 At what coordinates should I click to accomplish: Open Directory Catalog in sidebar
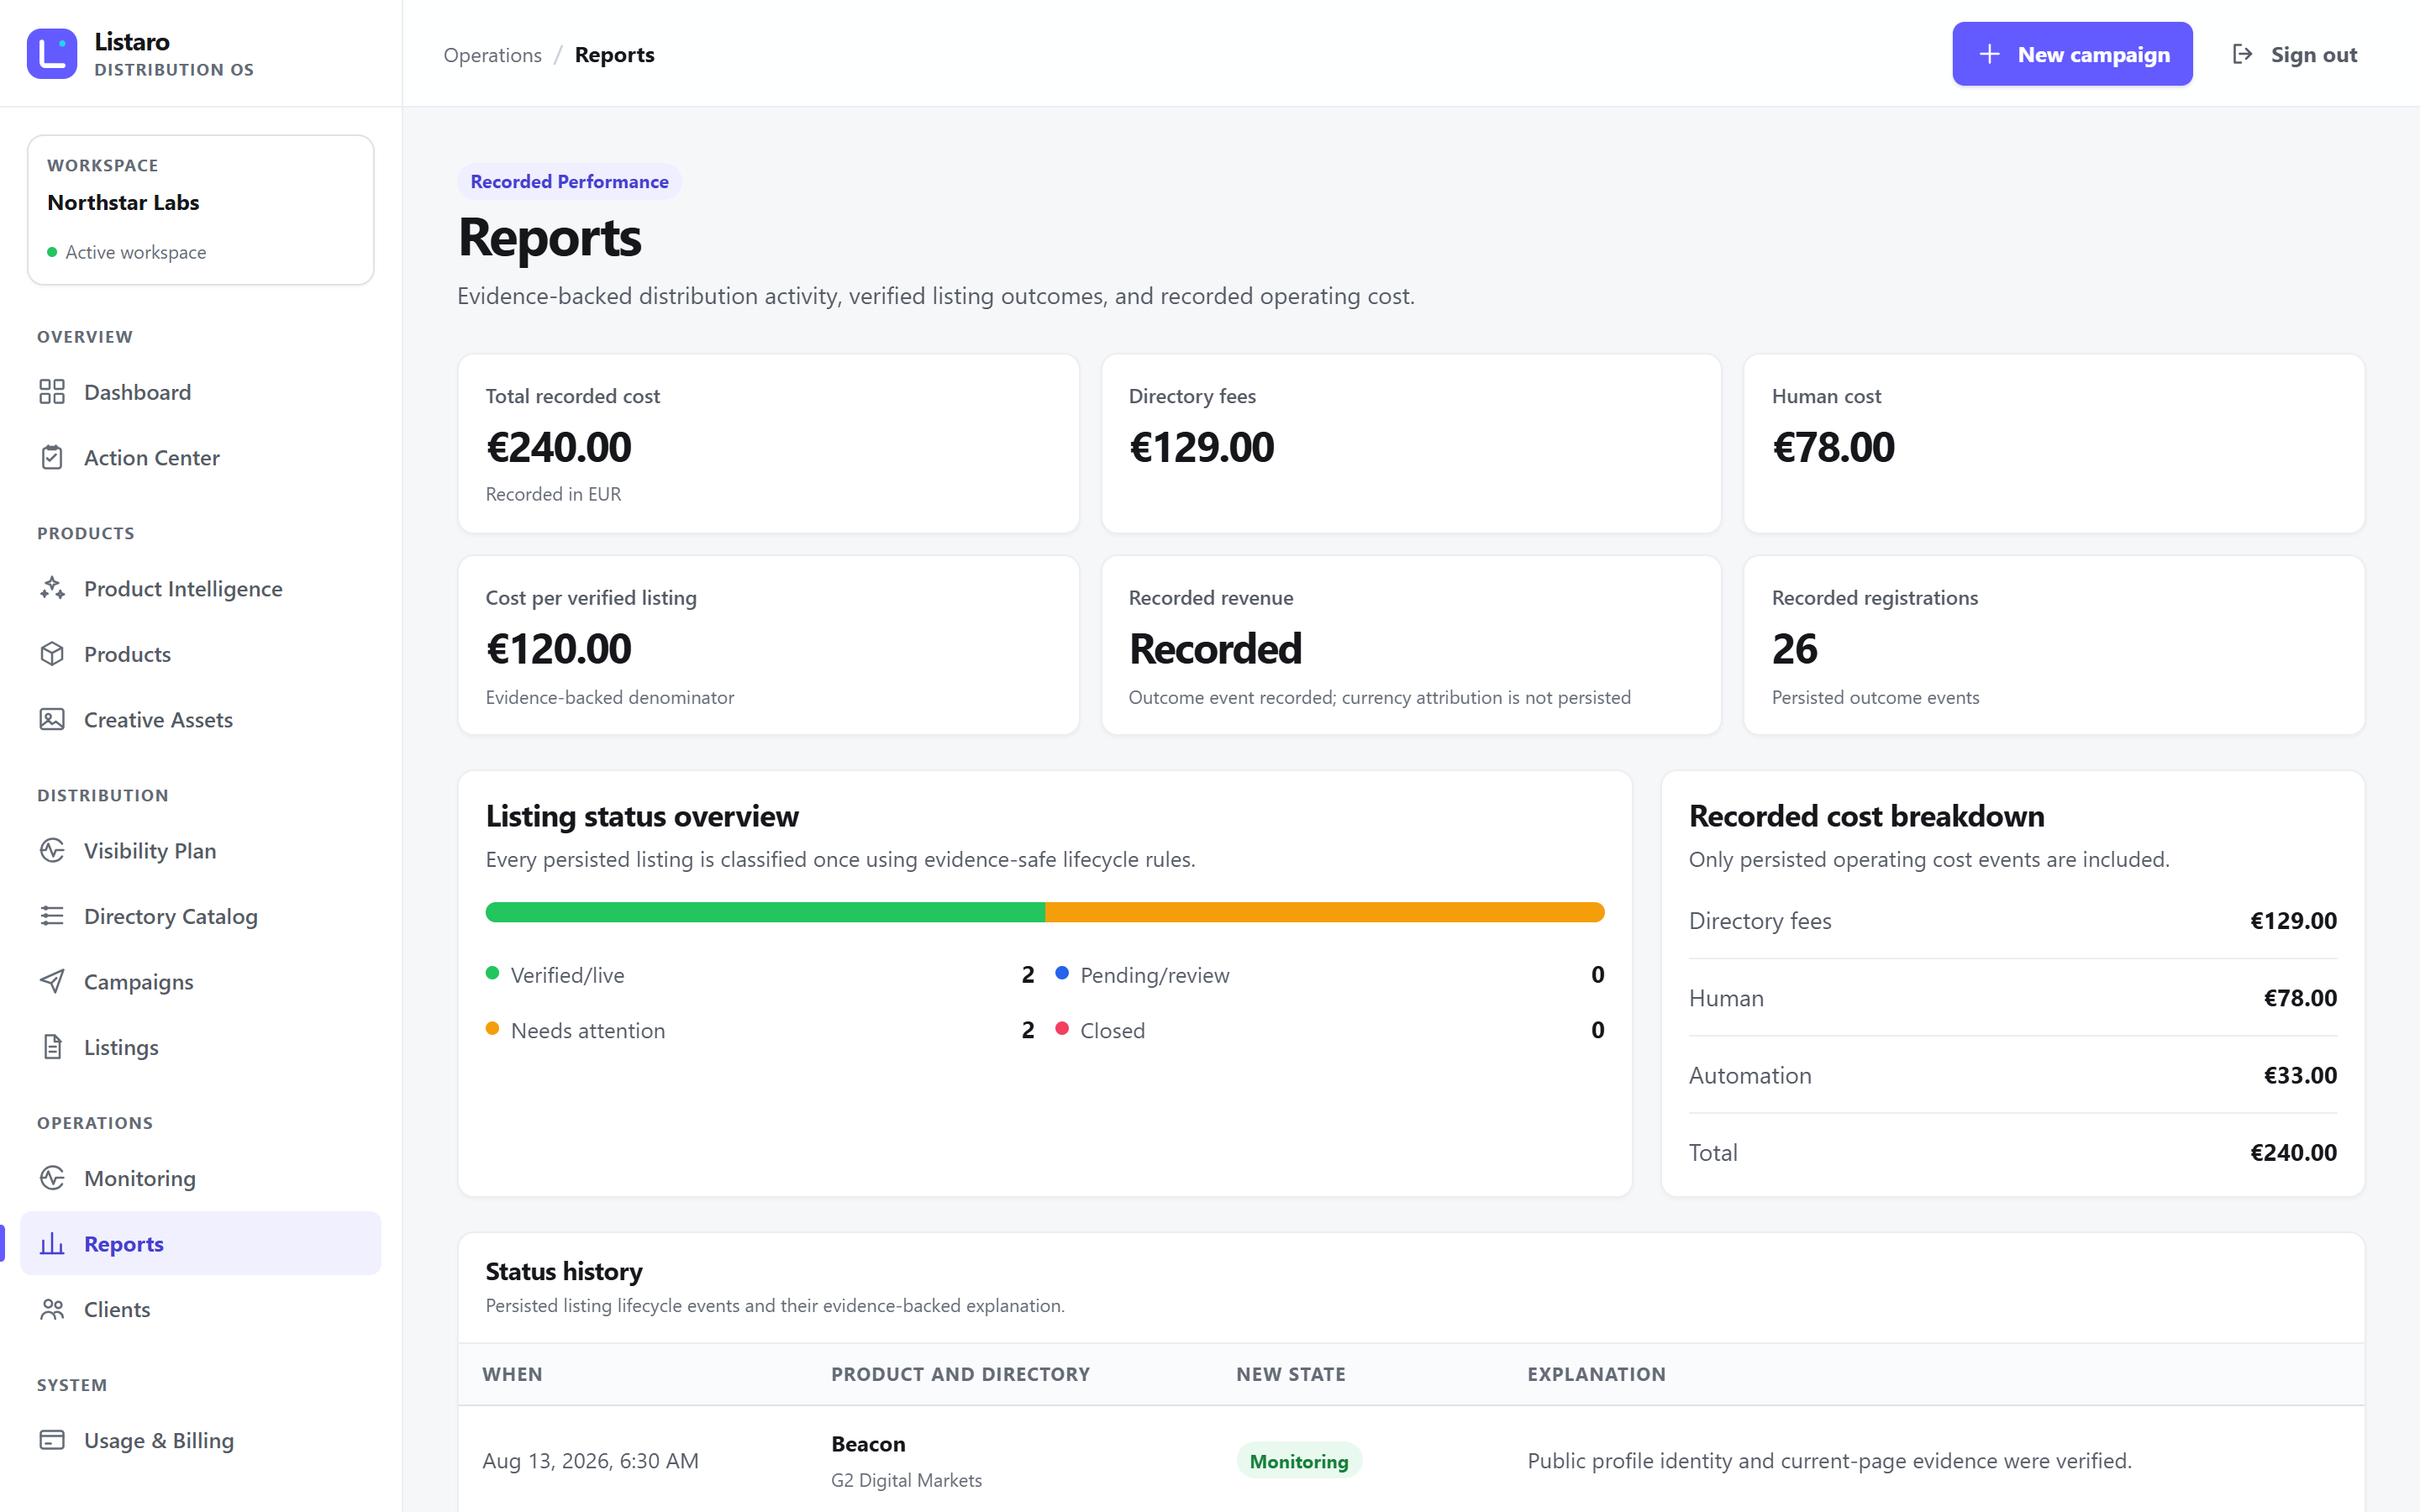(200, 916)
